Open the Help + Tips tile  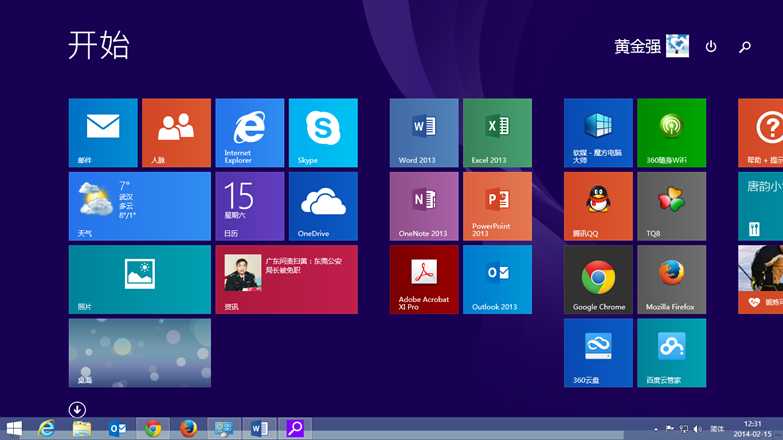pos(761,133)
